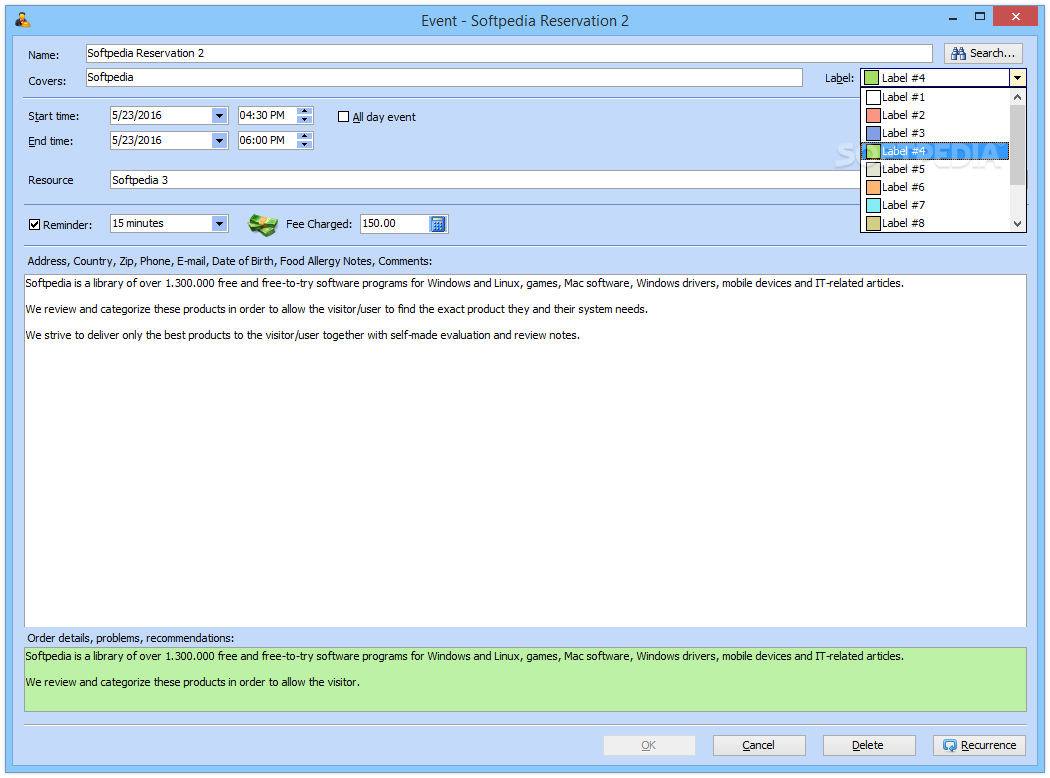
Task: Select Label #3 from the list
Action: (x=935, y=133)
